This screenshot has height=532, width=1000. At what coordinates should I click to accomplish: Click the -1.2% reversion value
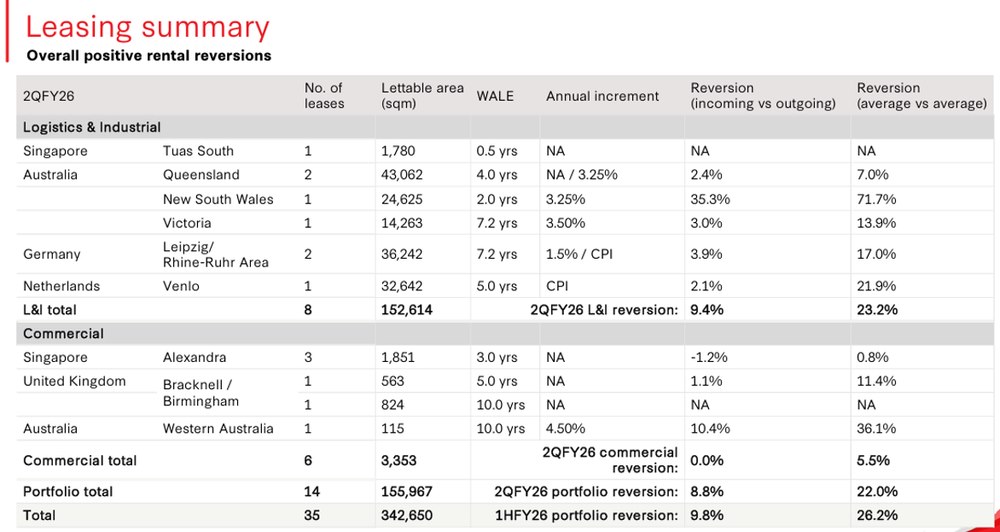pos(709,357)
